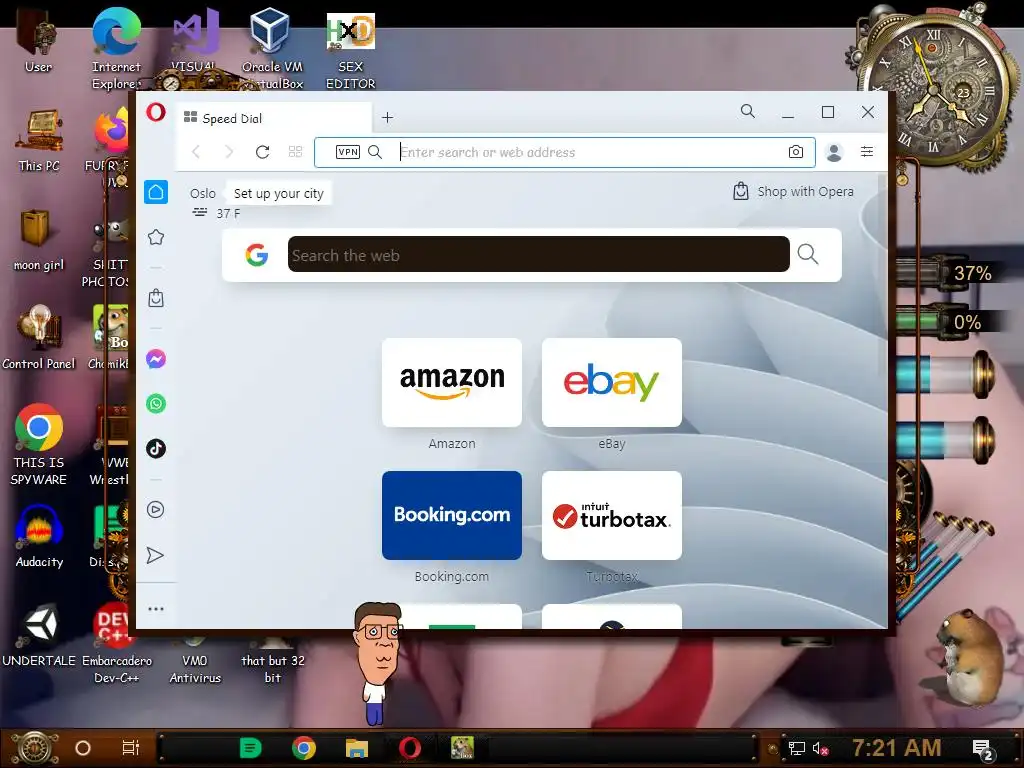Open File Explorer from the taskbar
1024x768 pixels.
(357, 748)
